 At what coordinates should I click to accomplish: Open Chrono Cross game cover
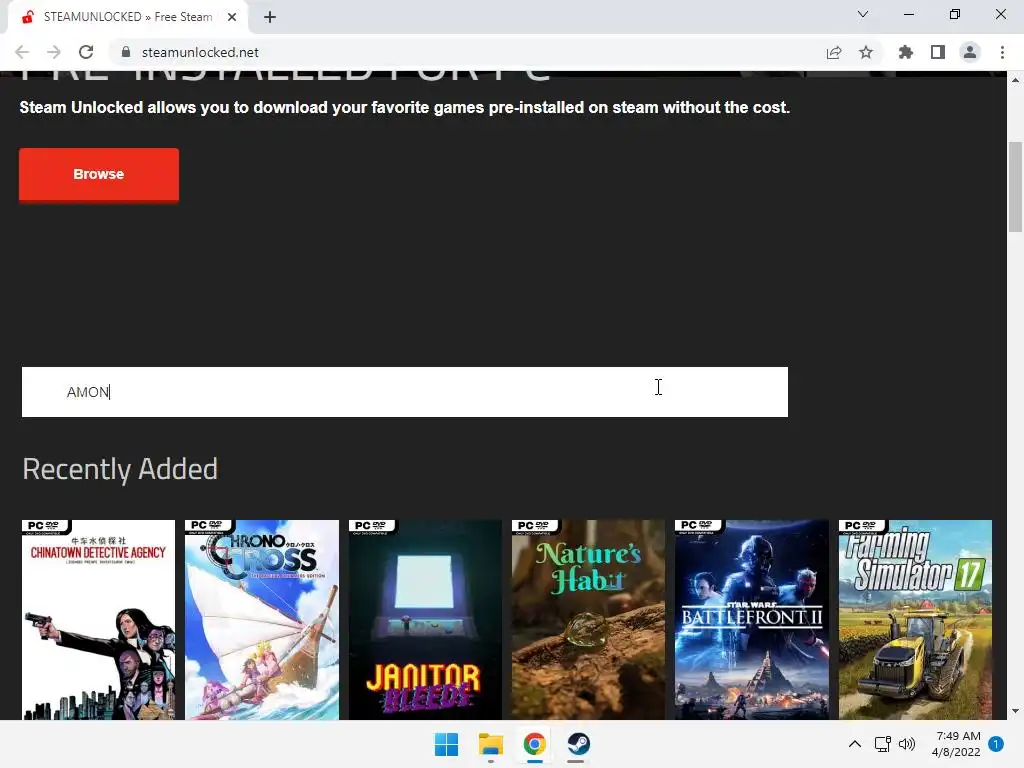(262, 620)
